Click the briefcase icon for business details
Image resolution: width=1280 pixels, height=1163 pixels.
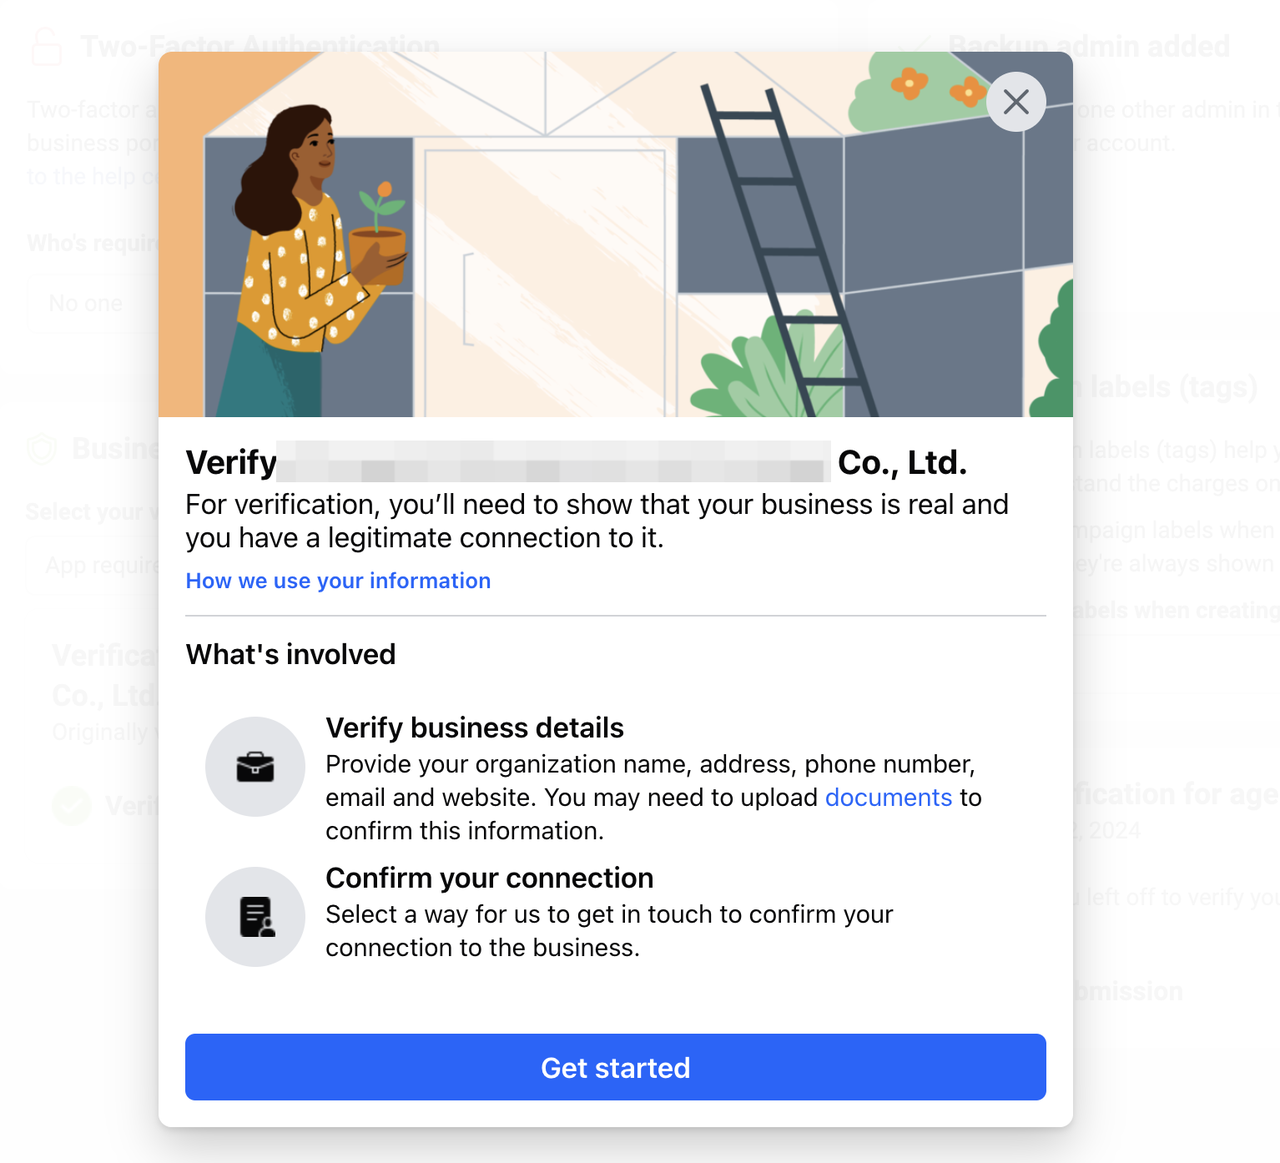[x=255, y=767]
